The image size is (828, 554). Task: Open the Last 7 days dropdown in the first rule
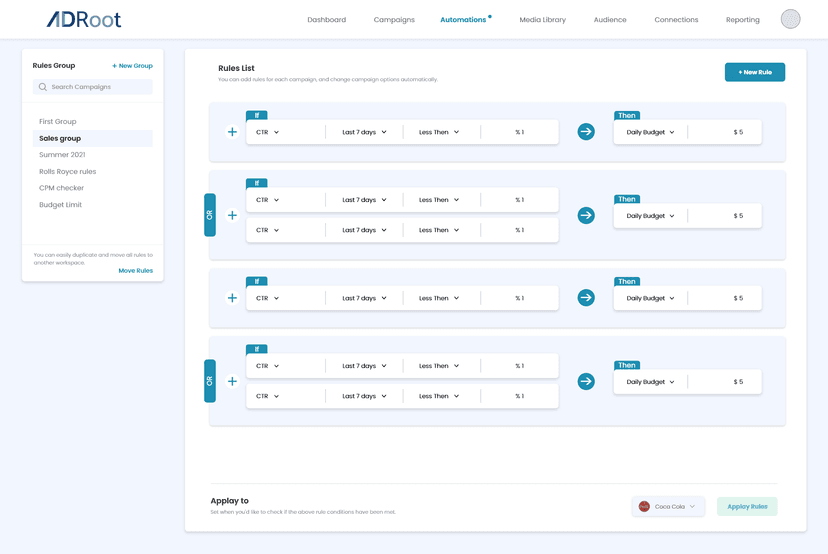364,132
